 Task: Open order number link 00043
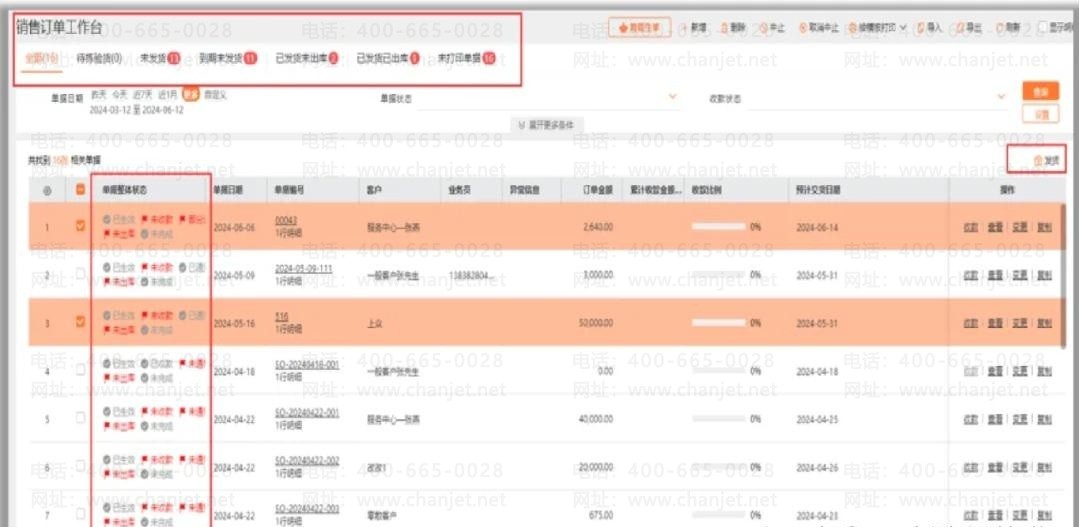coord(285,220)
